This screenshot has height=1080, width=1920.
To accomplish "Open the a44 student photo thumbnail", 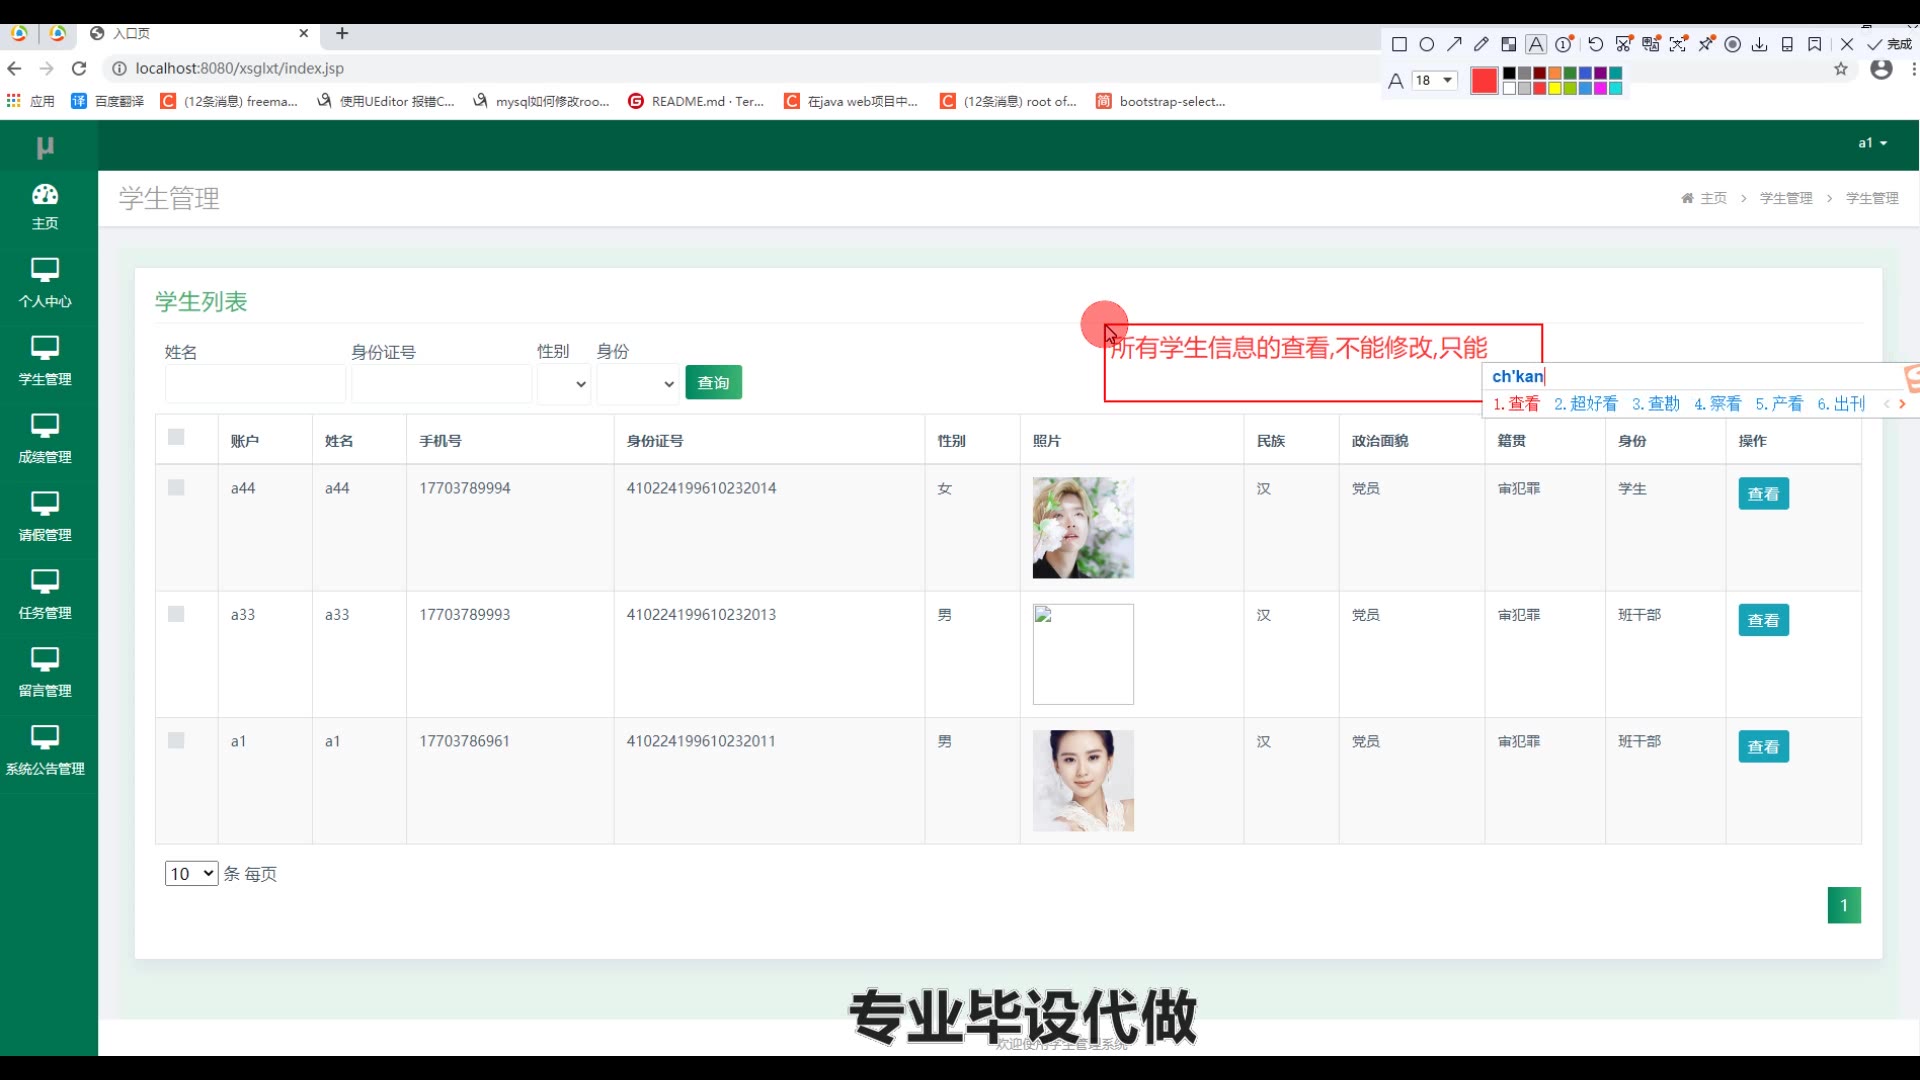I will tap(1083, 528).
